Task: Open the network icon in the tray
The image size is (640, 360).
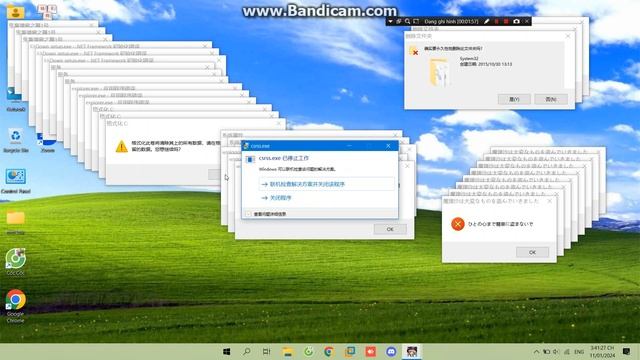Action: click(567, 351)
